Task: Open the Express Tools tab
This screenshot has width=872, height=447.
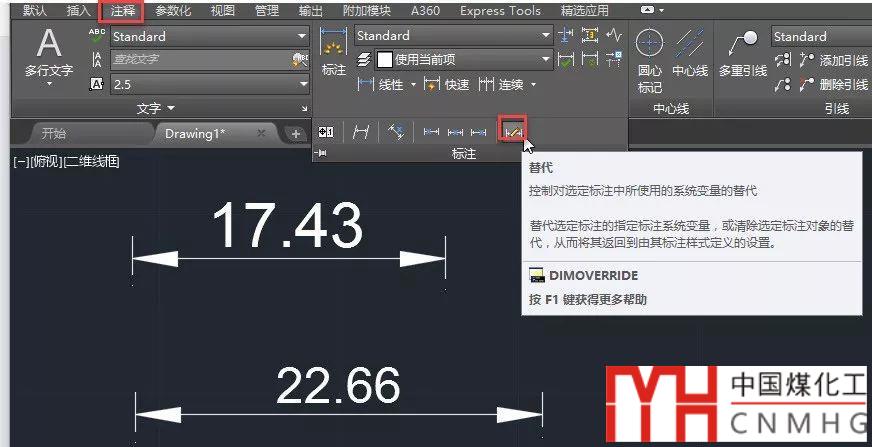Action: [x=500, y=11]
